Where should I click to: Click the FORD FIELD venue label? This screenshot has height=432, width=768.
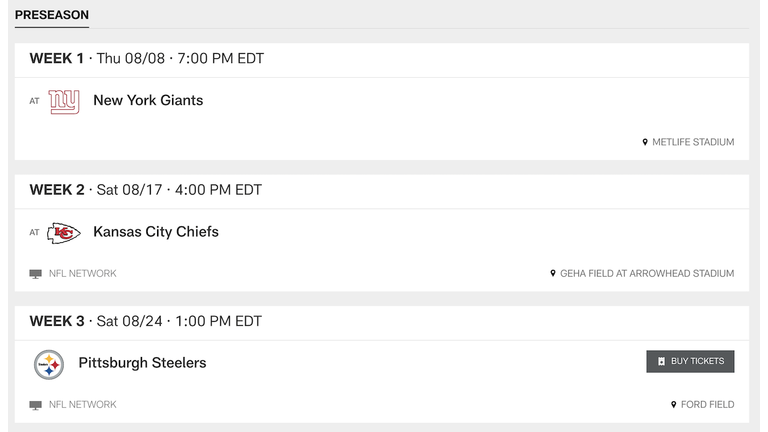click(x=707, y=405)
